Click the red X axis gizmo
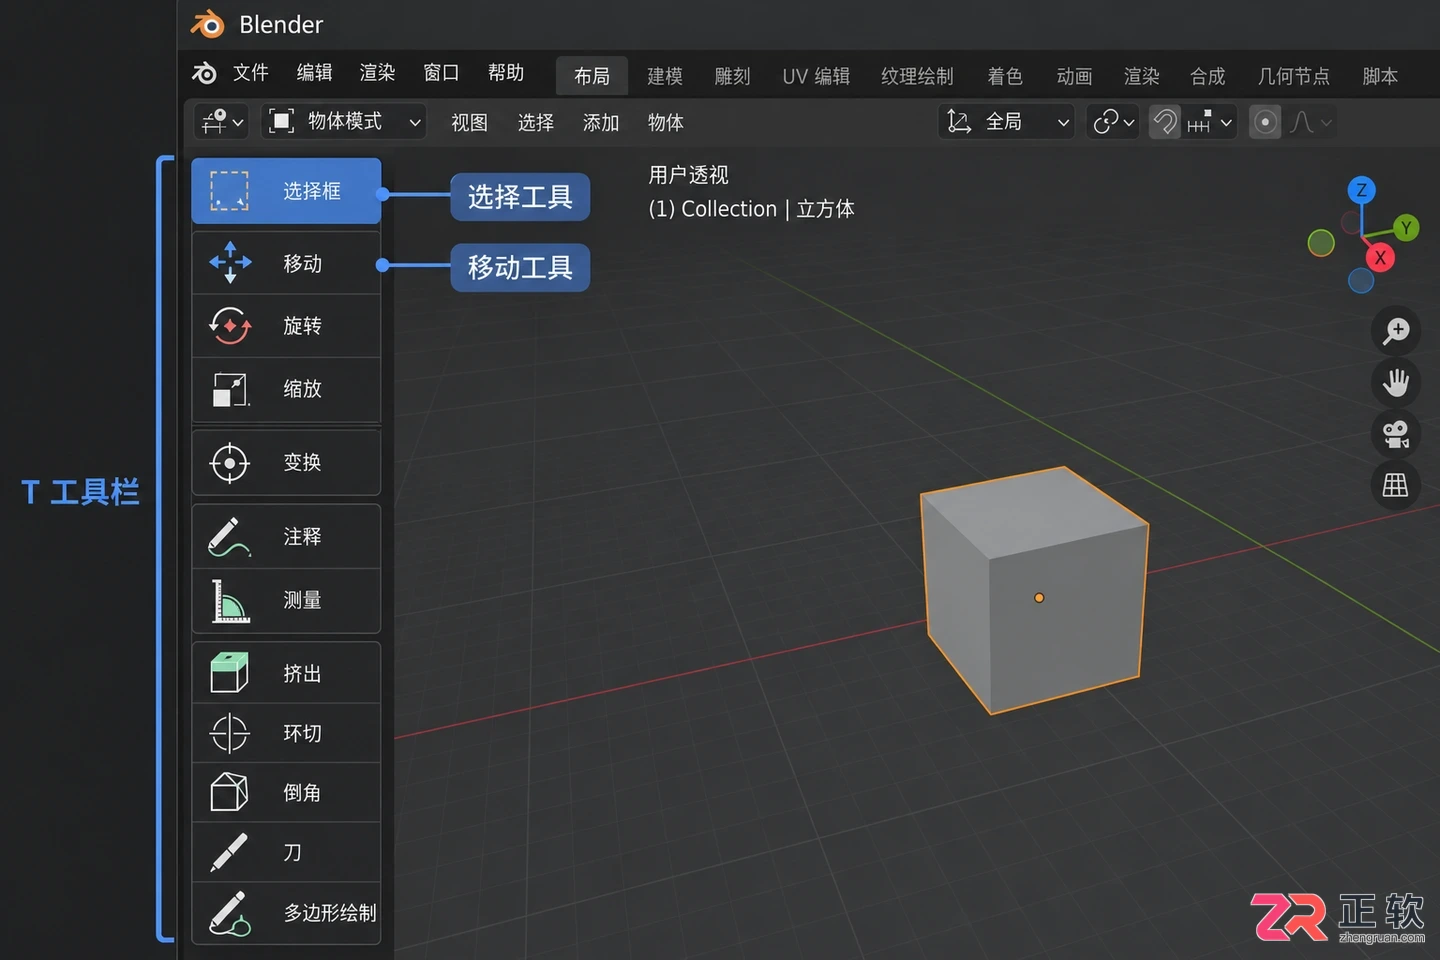The height and width of the screenshot is (960, 1440). coord(1381,257)
